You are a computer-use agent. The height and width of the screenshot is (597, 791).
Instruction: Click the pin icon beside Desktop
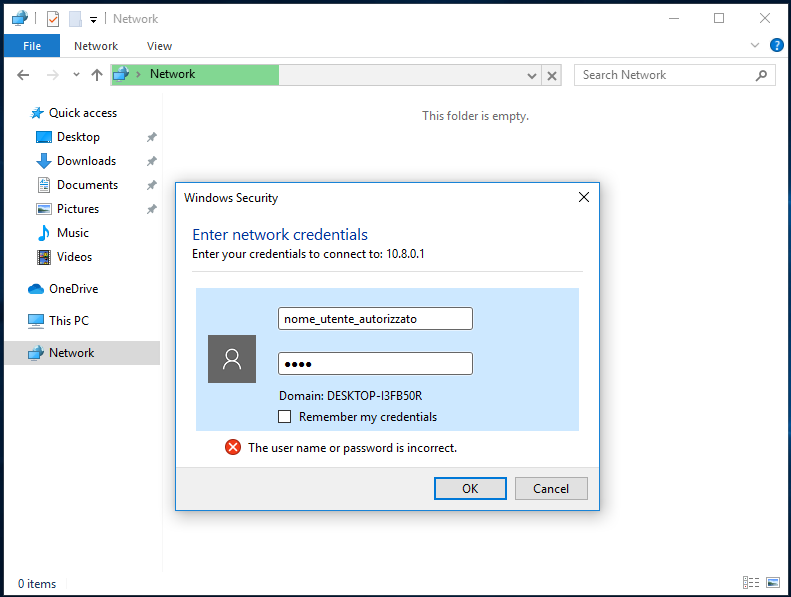click(x=151, y=137)
